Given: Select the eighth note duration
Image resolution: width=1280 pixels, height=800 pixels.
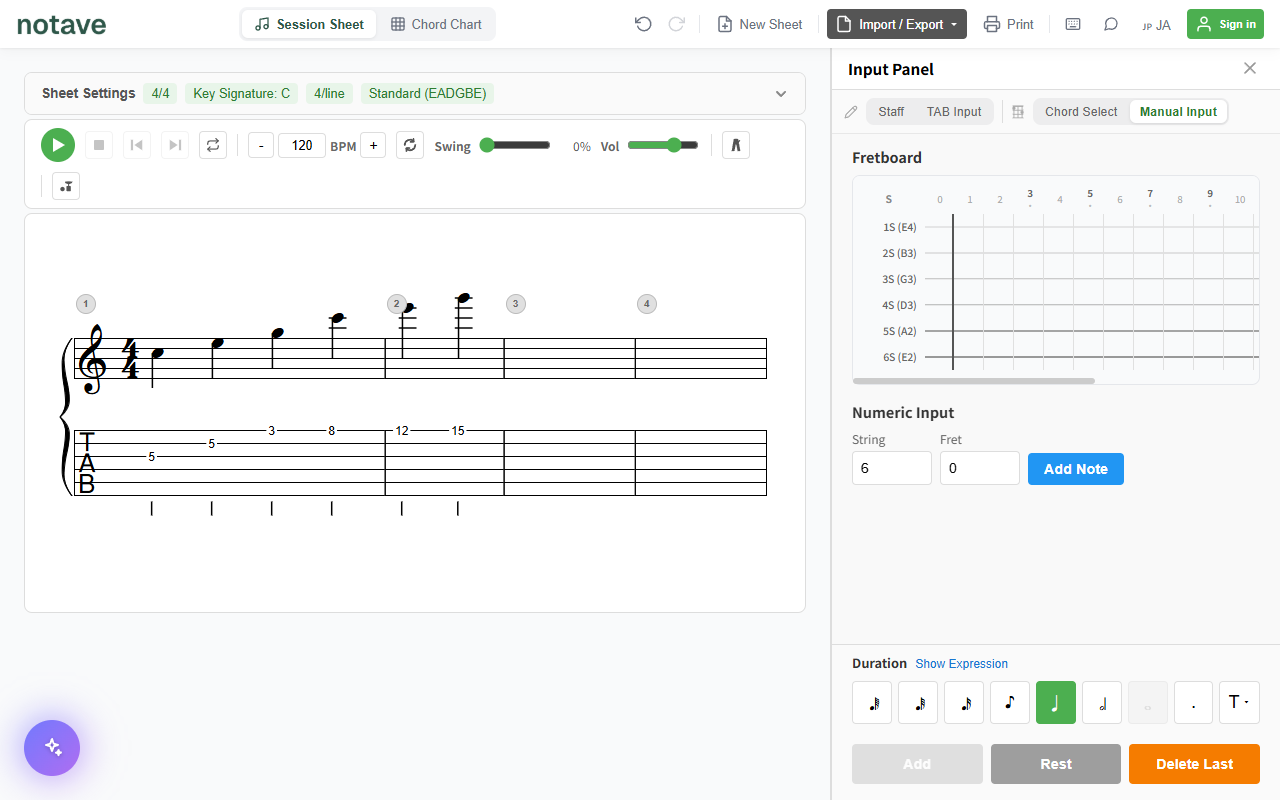Looking at the screenshot, I should (1010, 702).
